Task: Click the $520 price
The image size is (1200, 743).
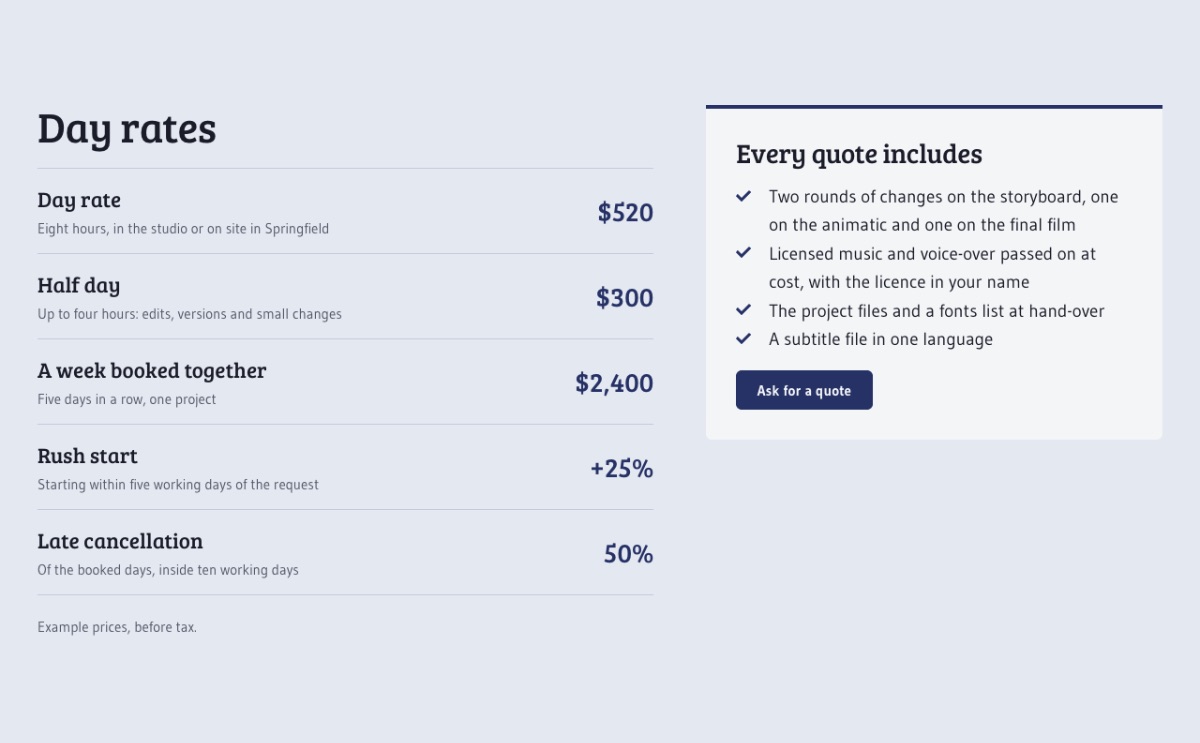Action: (625, 212)
